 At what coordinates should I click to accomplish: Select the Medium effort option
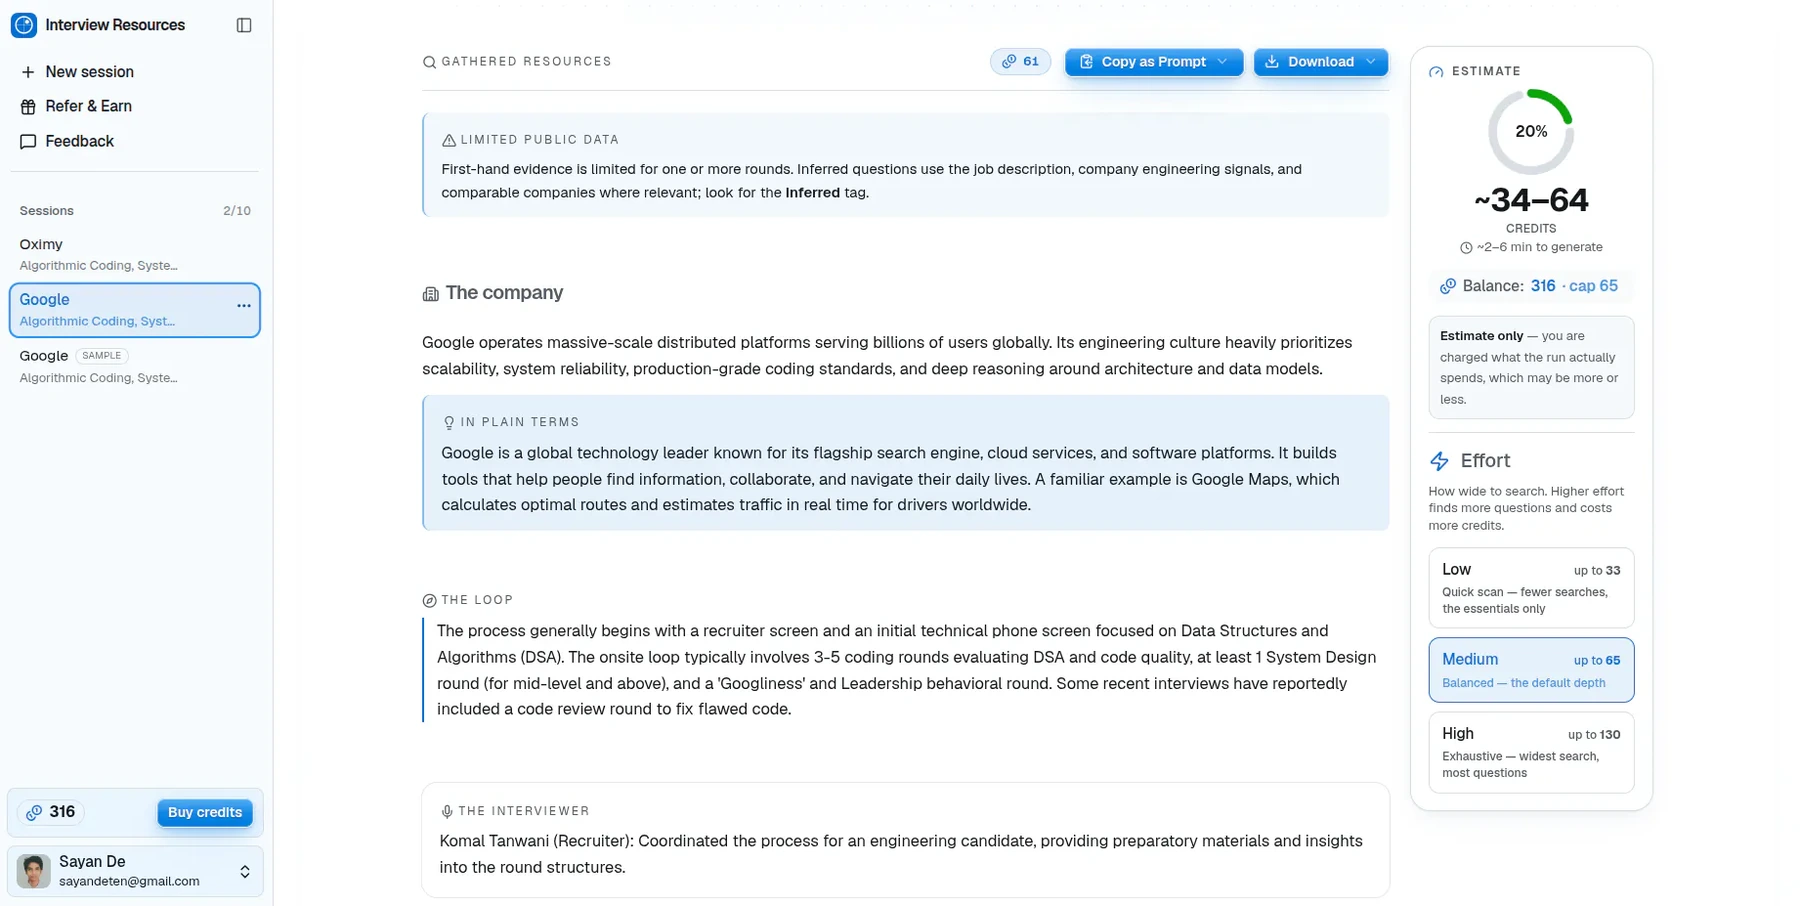1531,670
